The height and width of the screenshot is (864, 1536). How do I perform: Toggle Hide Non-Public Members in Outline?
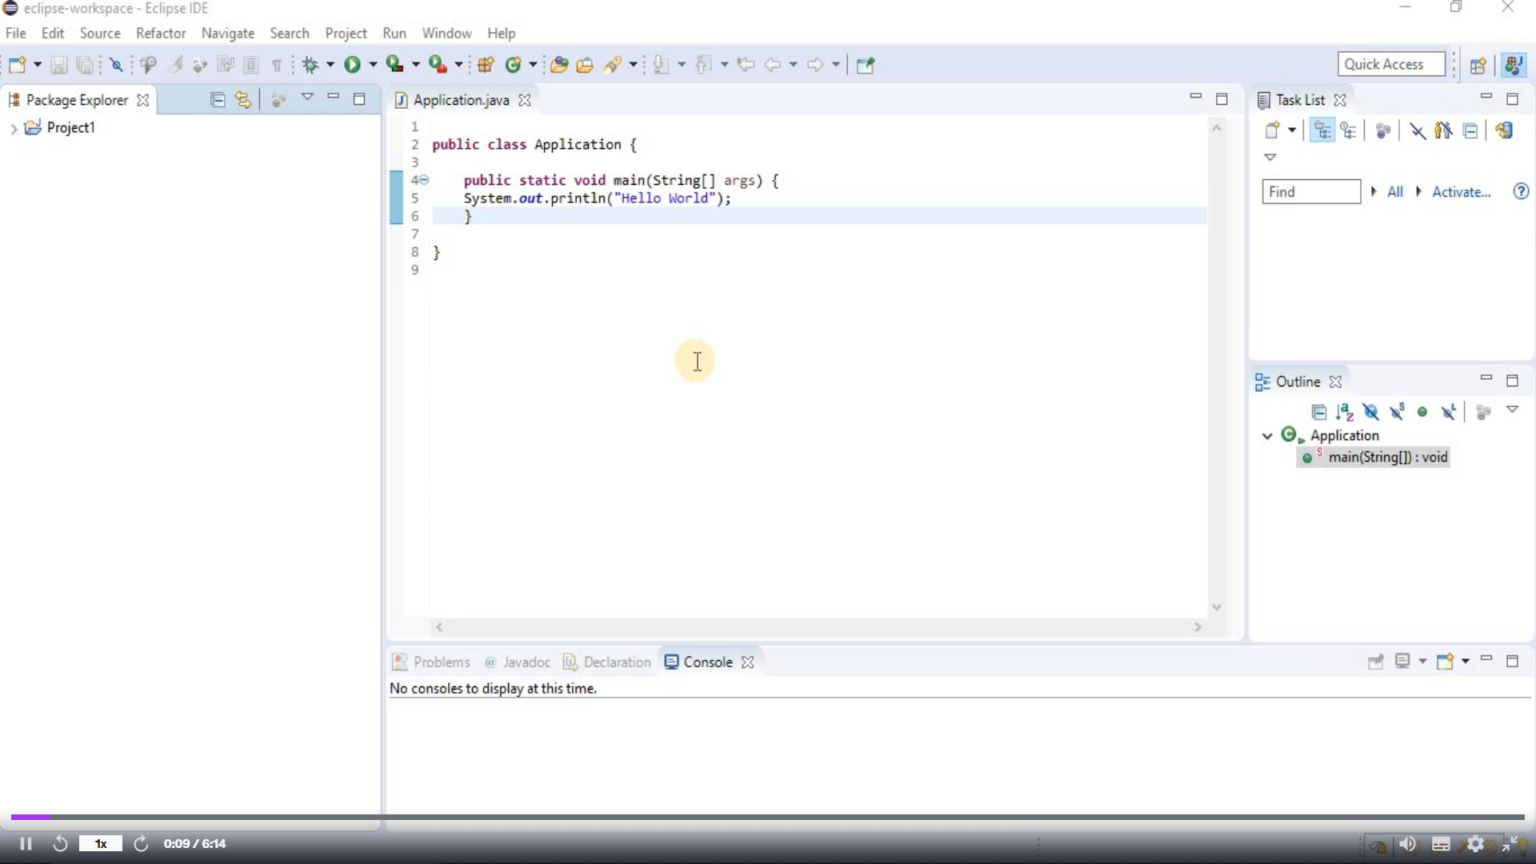click(x=1422, y=412)
